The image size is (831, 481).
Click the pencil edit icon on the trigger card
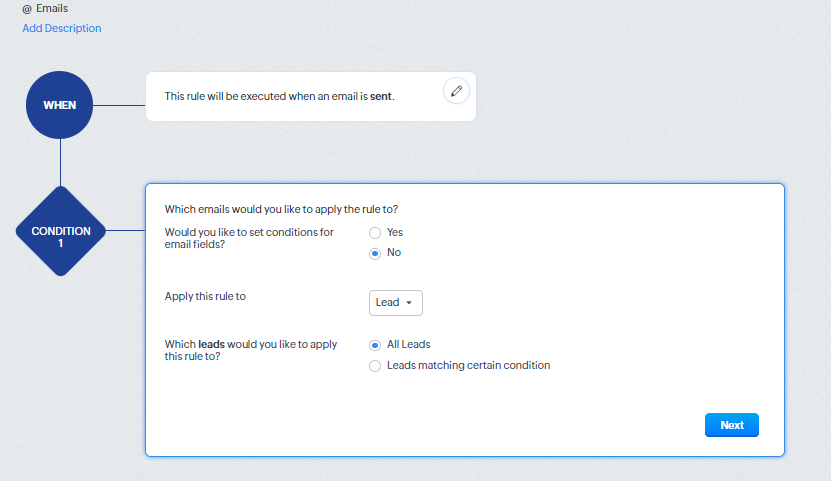(456, 91)
